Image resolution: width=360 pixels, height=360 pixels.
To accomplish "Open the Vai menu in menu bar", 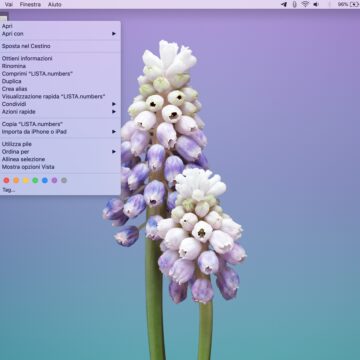I will click(x=9, y=4).
